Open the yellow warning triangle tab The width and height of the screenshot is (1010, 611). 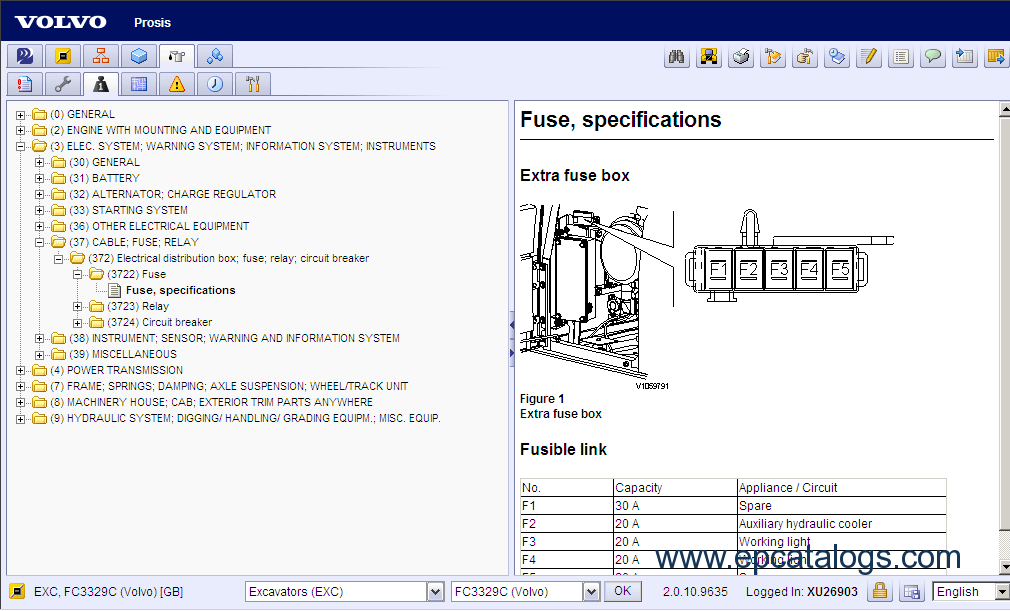pos(177,84)
